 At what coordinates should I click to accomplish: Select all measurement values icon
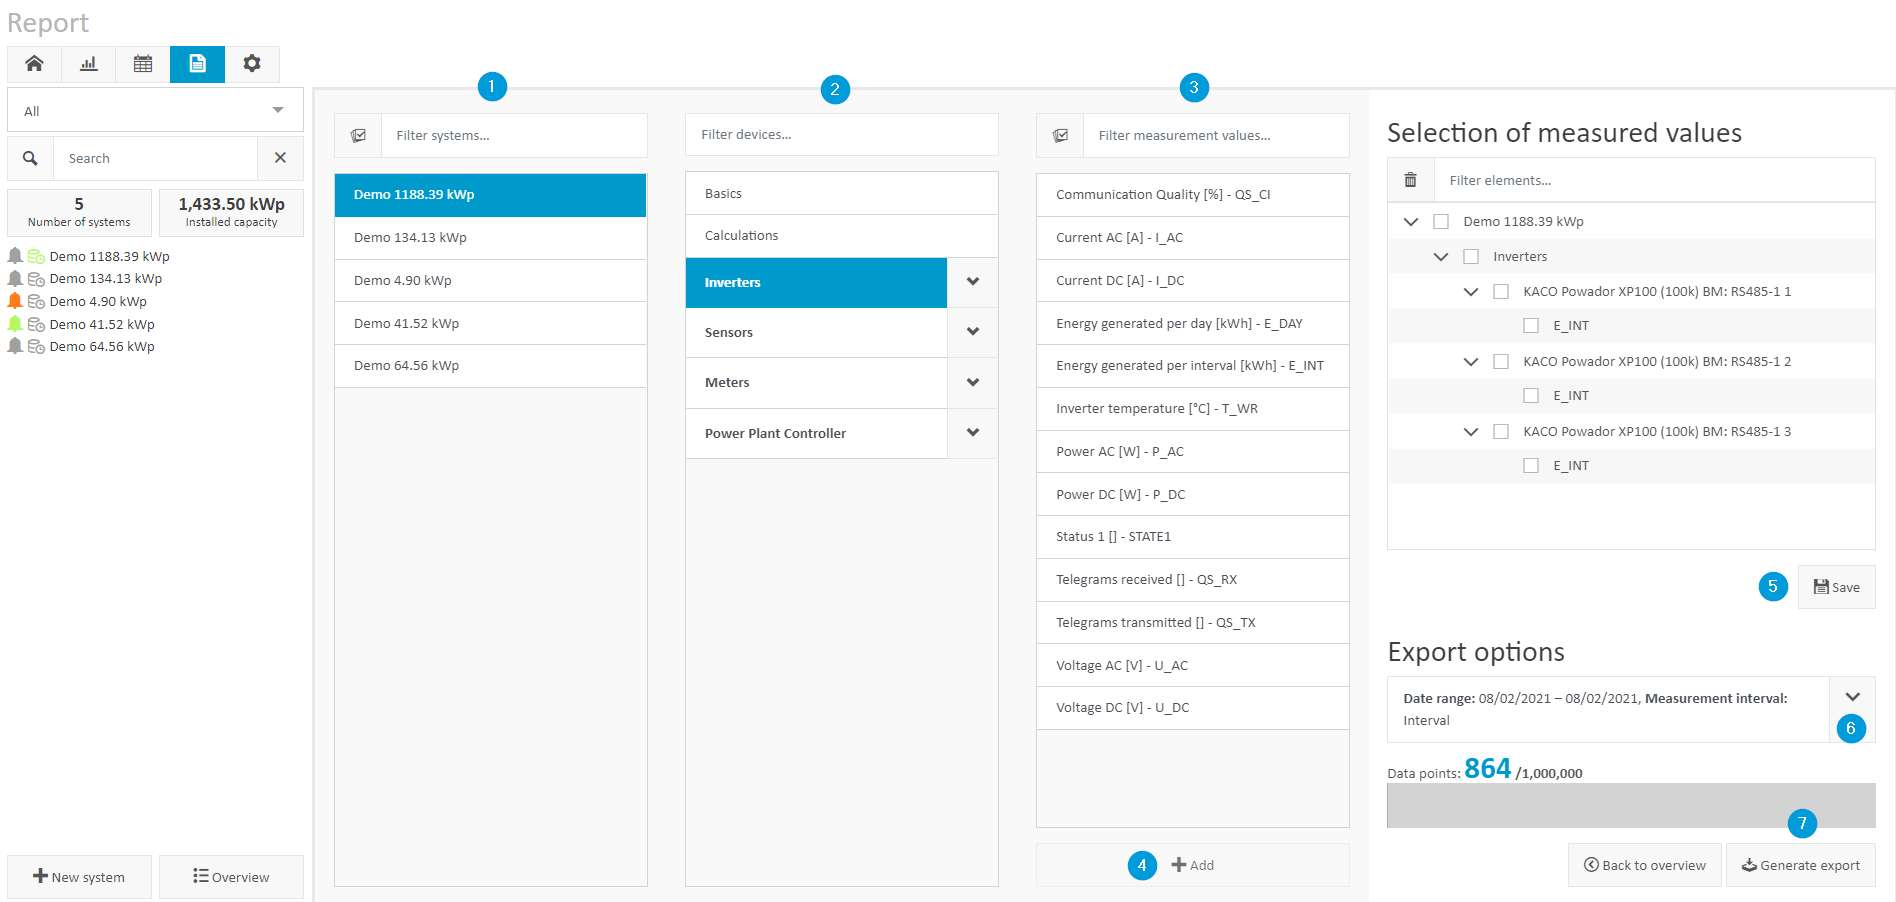pos(1060,135)
